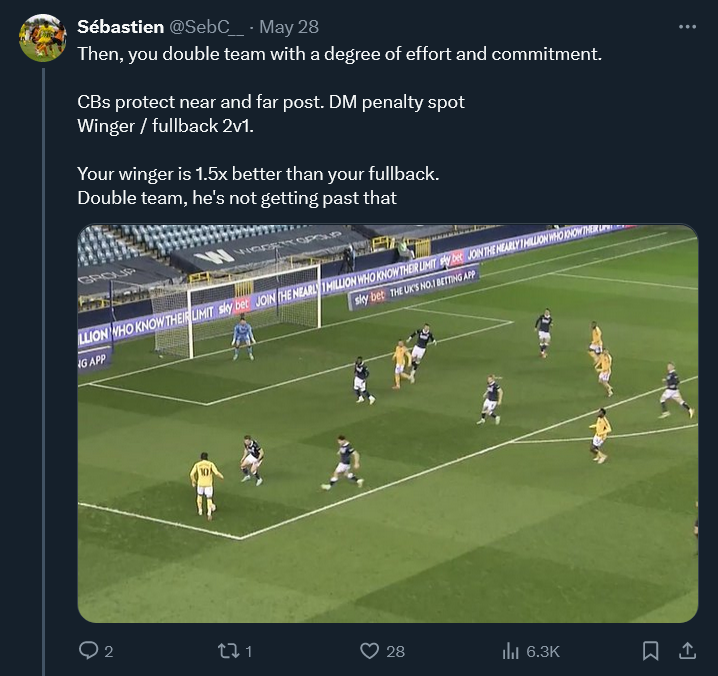Viewport: 718px width, 676px height.
Task: Bookmark this tweet
Action: tap(650, 651)
